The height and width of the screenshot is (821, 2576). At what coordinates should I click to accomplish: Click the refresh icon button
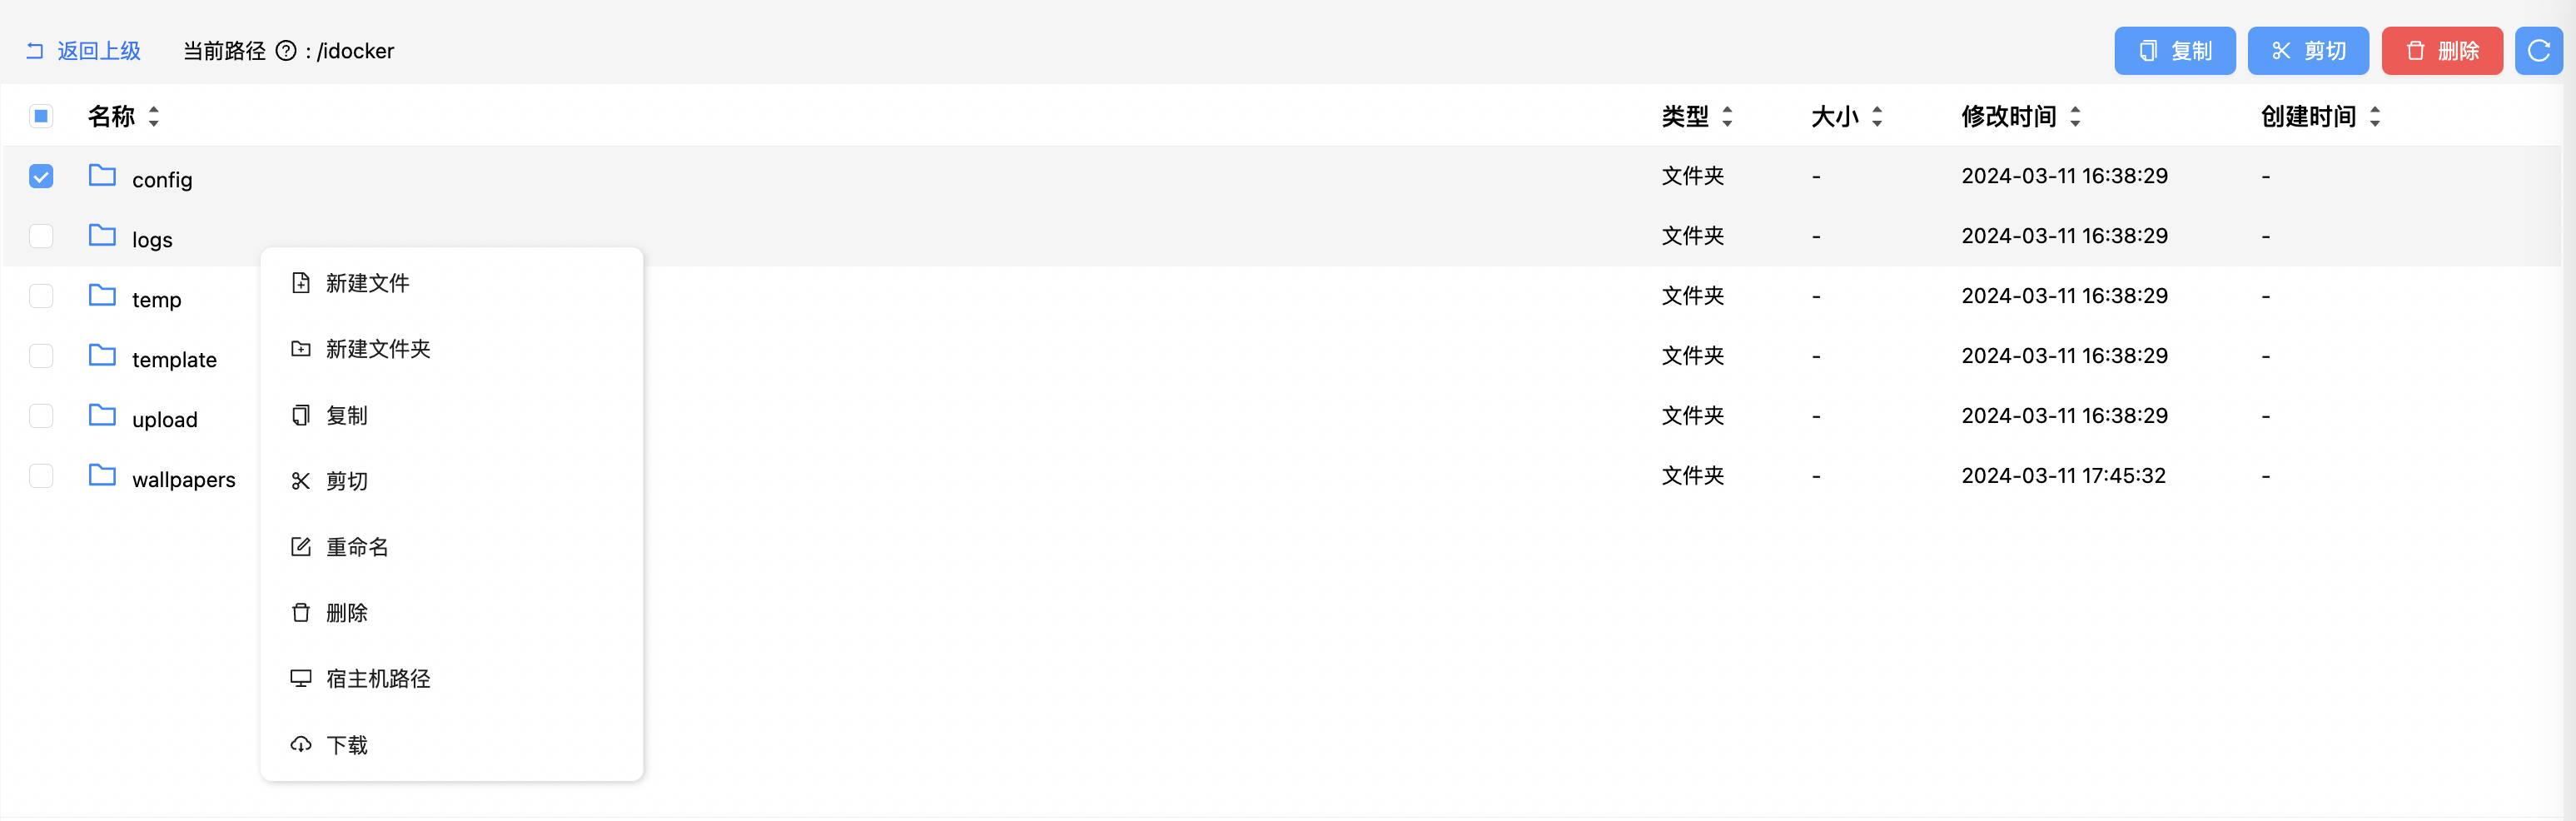click(x=2538, y=51)
